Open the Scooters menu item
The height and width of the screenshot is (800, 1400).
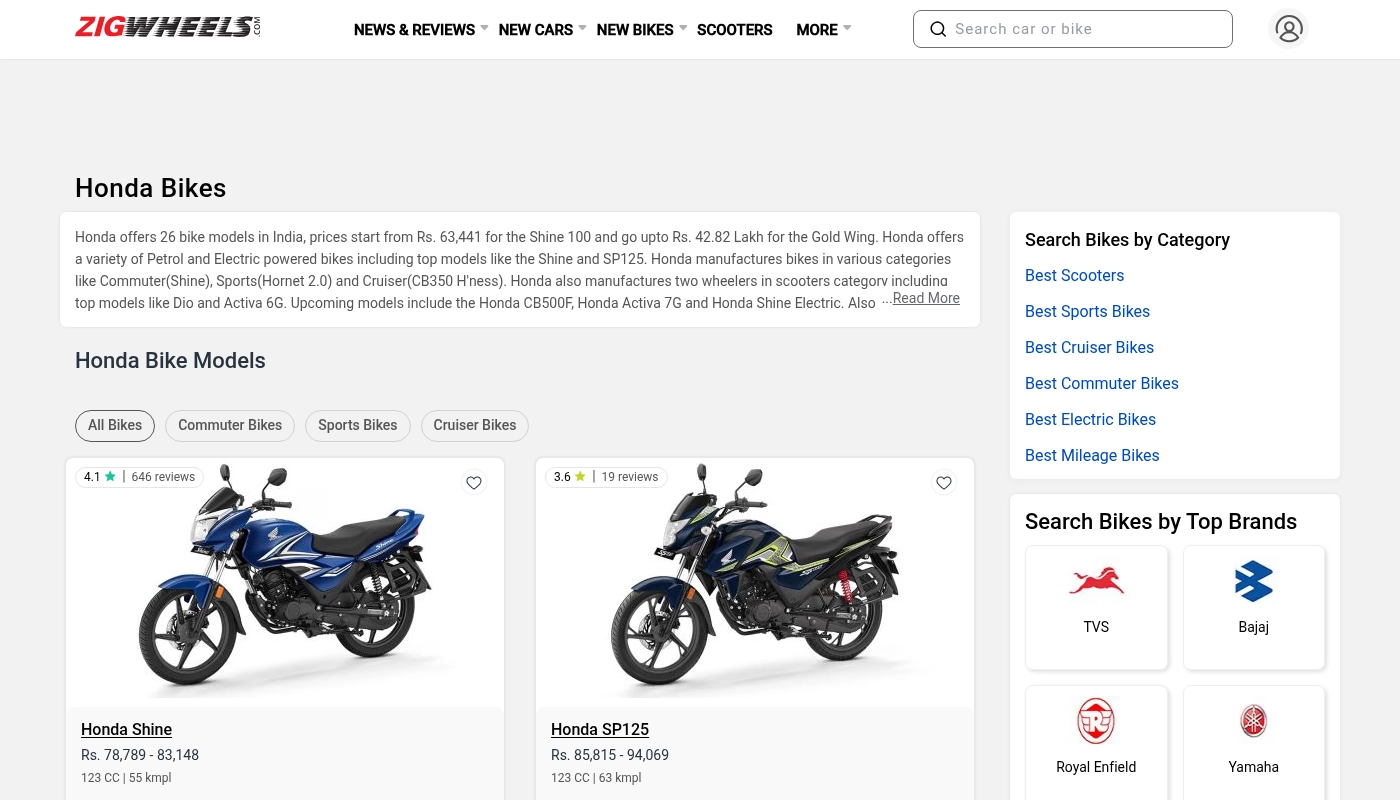coord(734,30)
